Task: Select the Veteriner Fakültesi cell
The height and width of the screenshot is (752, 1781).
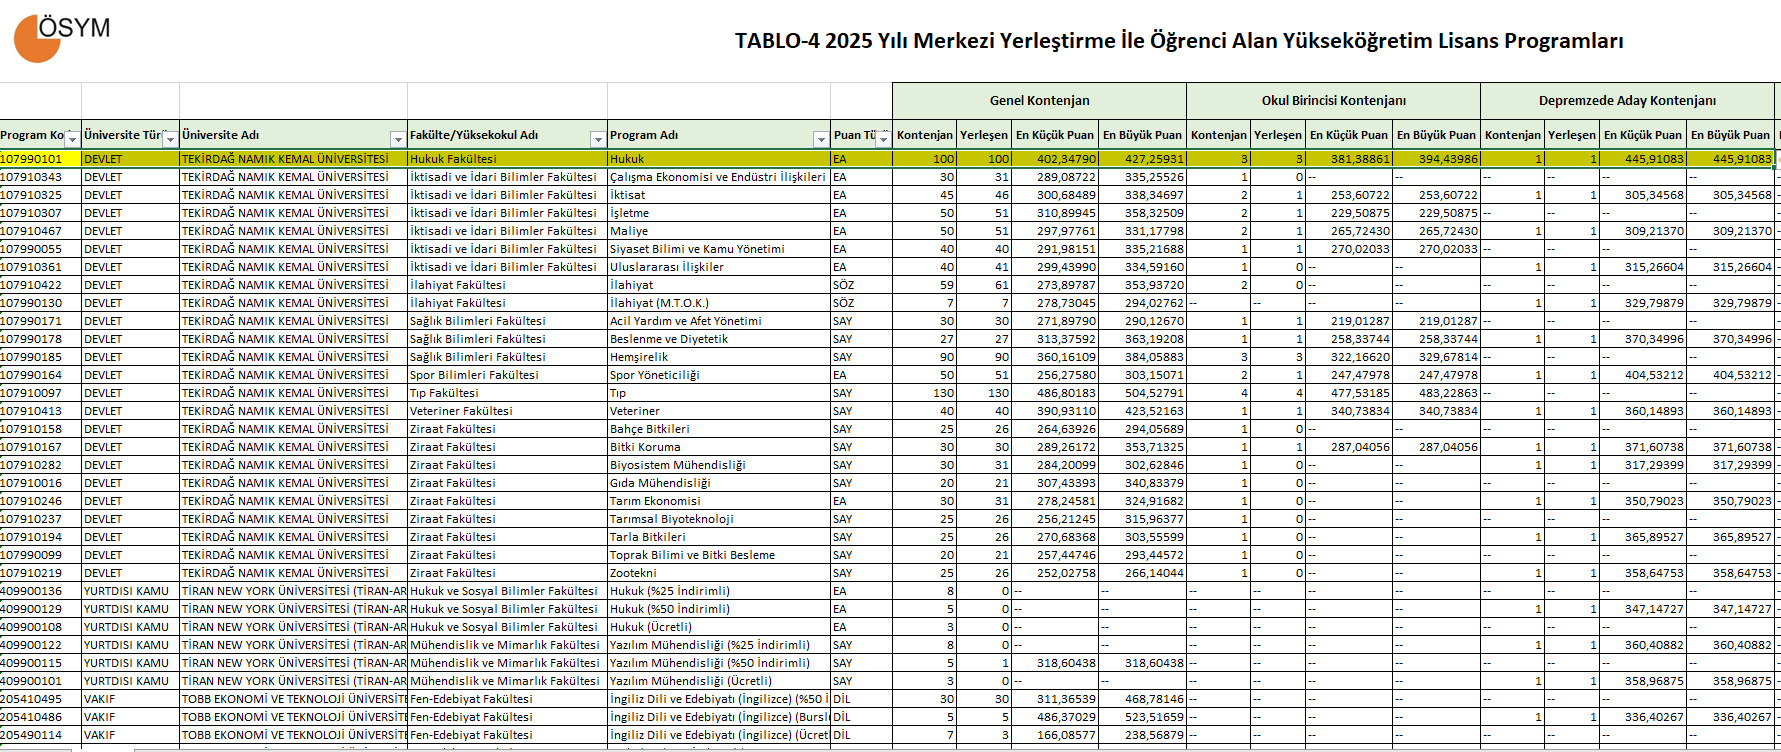Action: 507,411
